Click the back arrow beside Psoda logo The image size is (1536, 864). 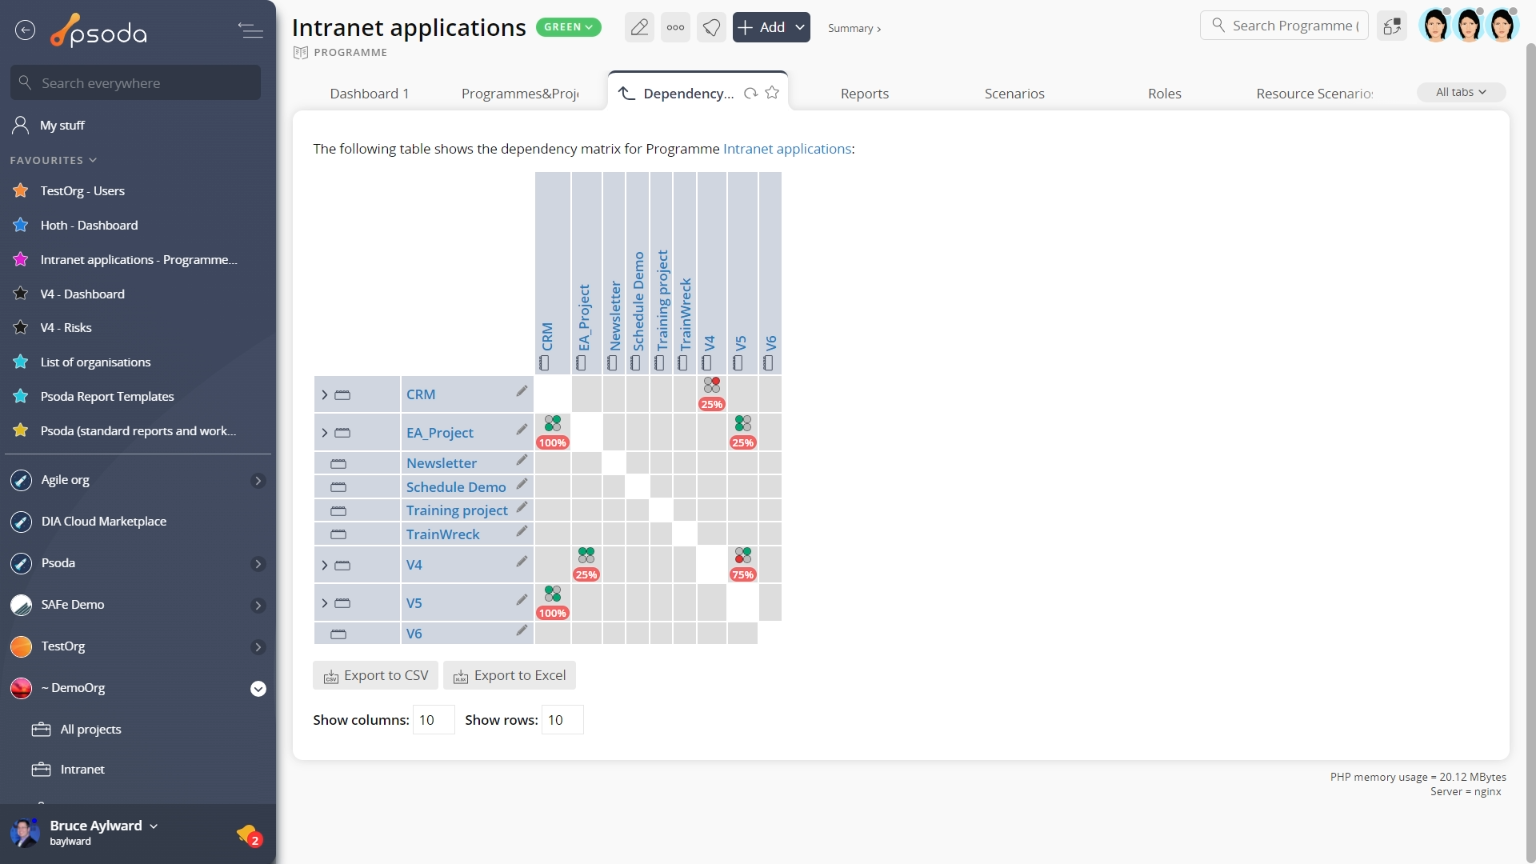click(x=25, y=31)
